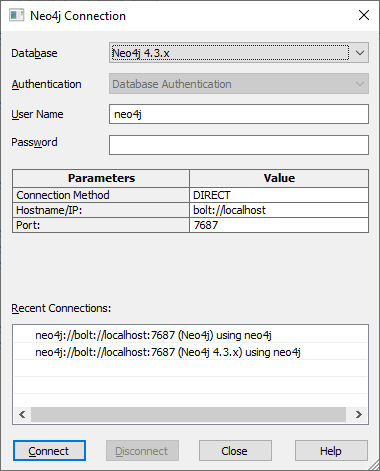Click the Value column header
The width and height of the screenshot is (380, 471).
279,178
